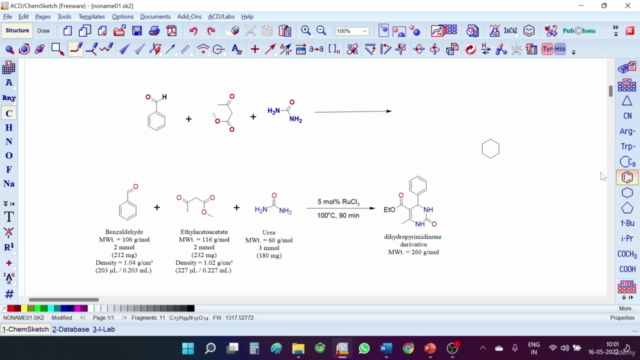Click the Clean Structure red swirl icon
Image resolution: width=640 pixels, height=360 pixels.
(x=470, y=49)
